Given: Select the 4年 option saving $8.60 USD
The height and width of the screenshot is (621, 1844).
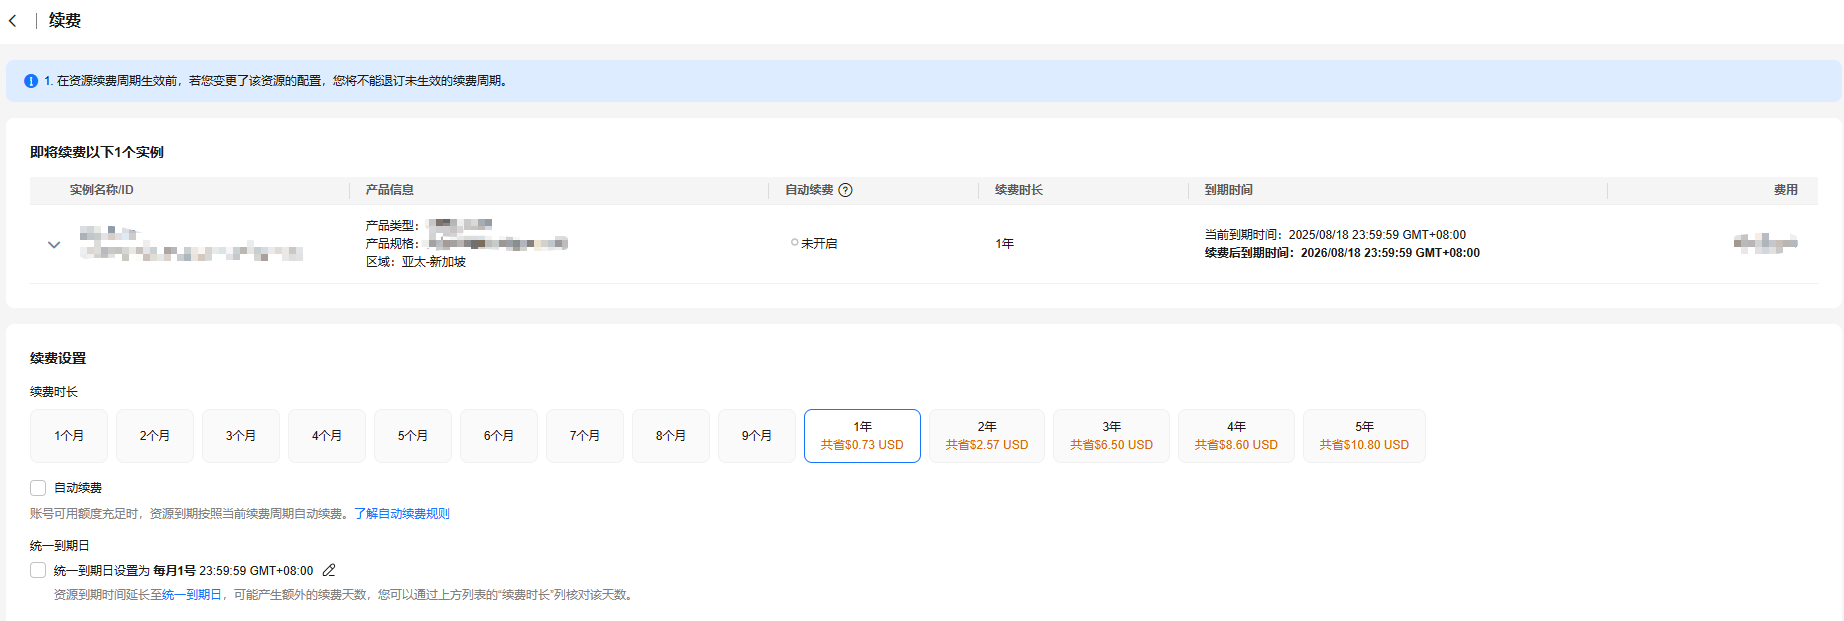Looking at the screenshot, I should pyautogui.click(x=1236, y=436).
